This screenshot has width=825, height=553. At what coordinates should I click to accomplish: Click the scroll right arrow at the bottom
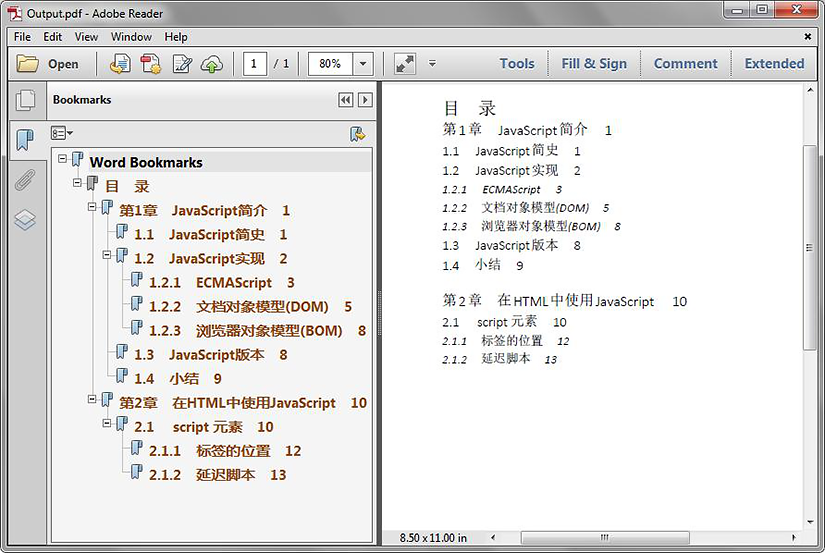(x=793, y=538)
